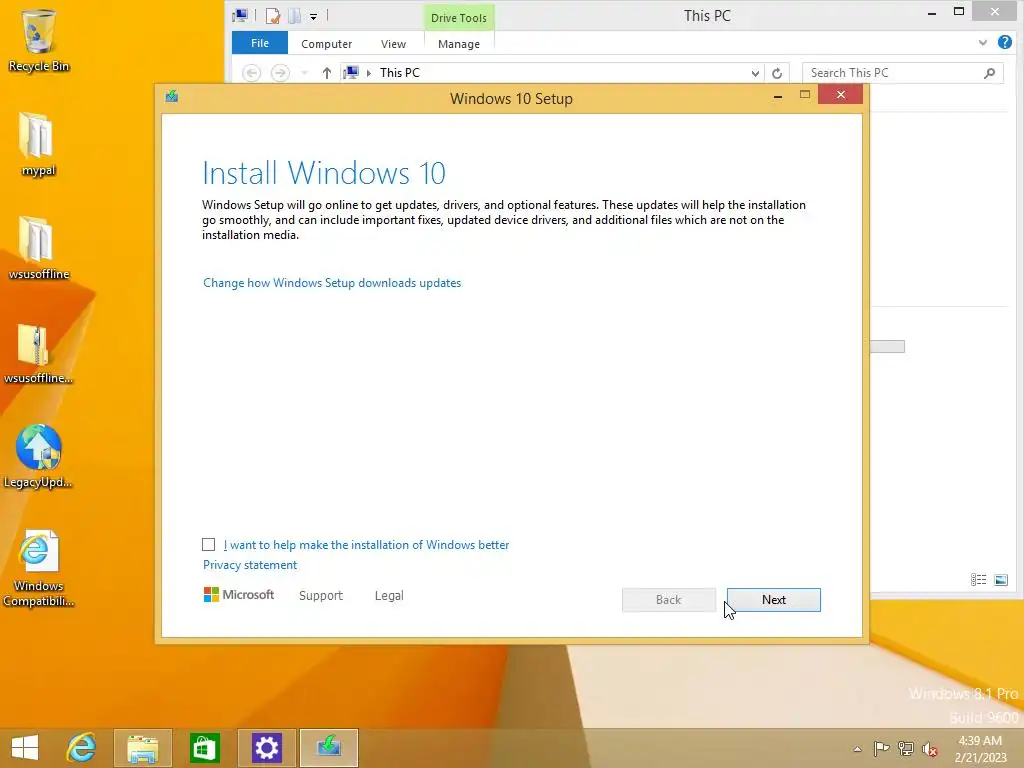
Task: Switch This PC to large icons view
Action: [x=1000, y=579]
